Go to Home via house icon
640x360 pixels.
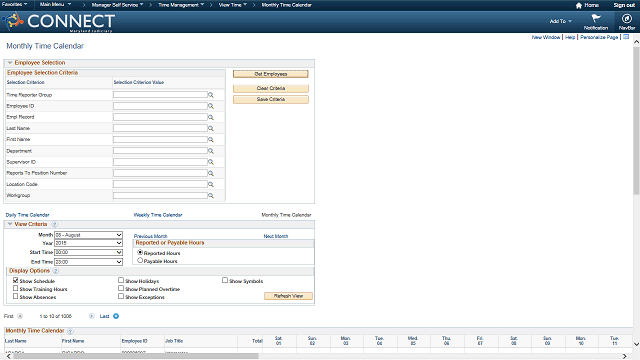579,5
